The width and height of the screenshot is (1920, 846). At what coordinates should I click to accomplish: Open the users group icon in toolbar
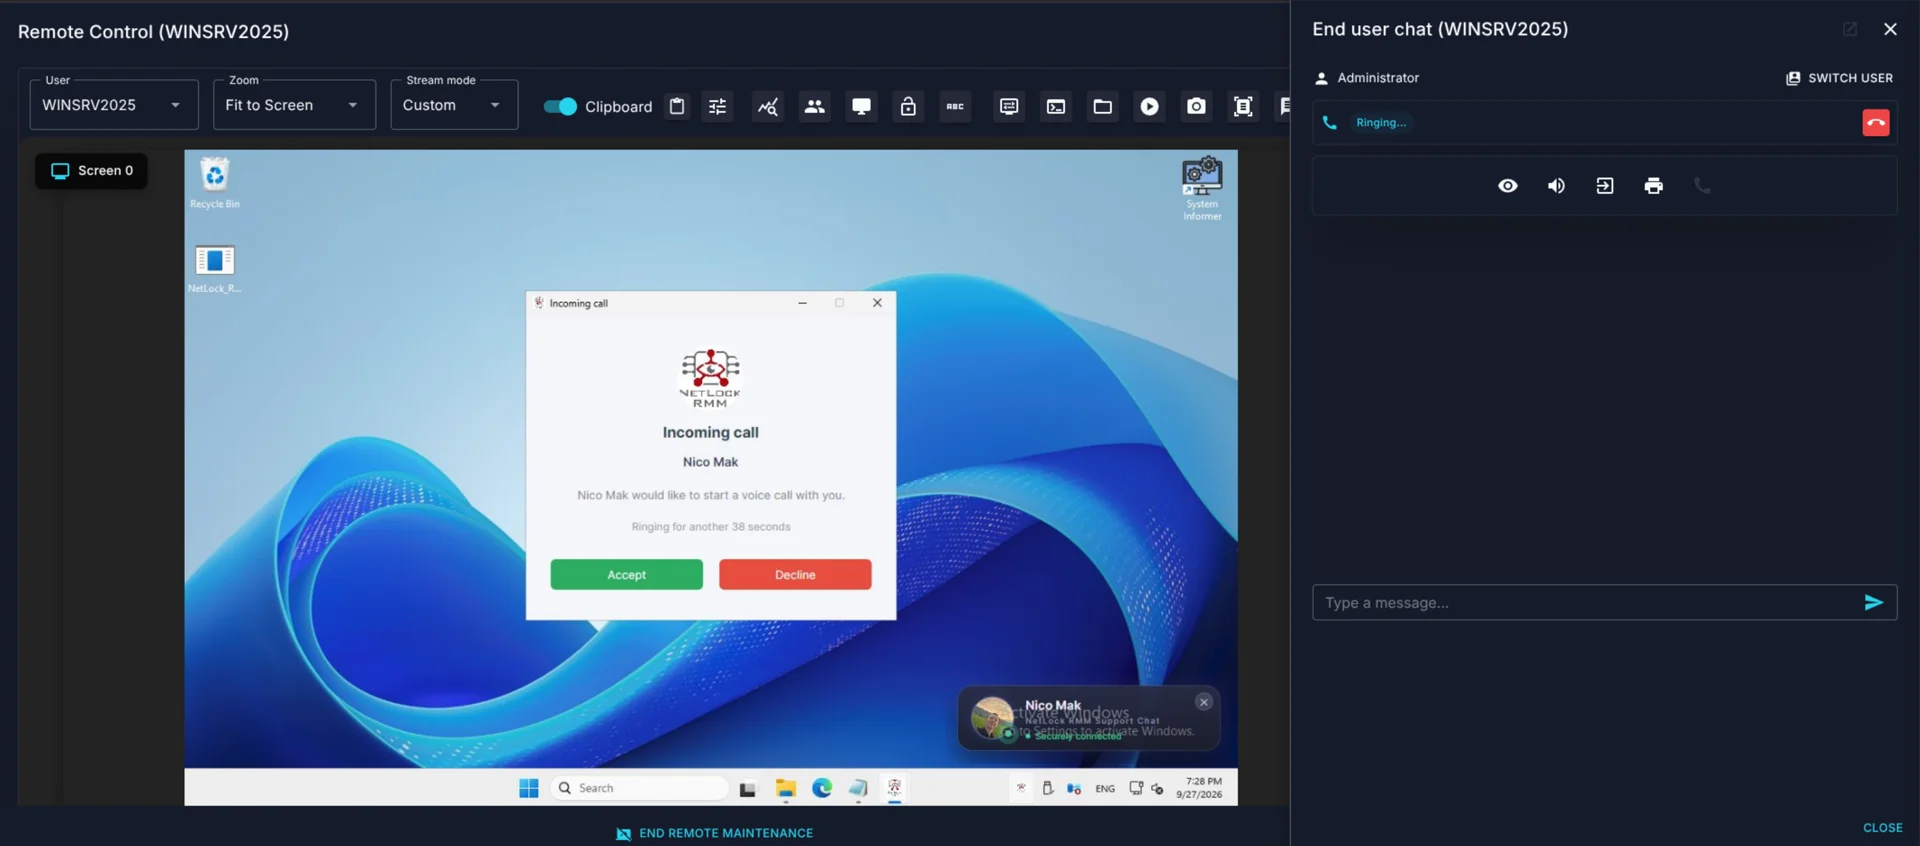click(x=815, y=106)
